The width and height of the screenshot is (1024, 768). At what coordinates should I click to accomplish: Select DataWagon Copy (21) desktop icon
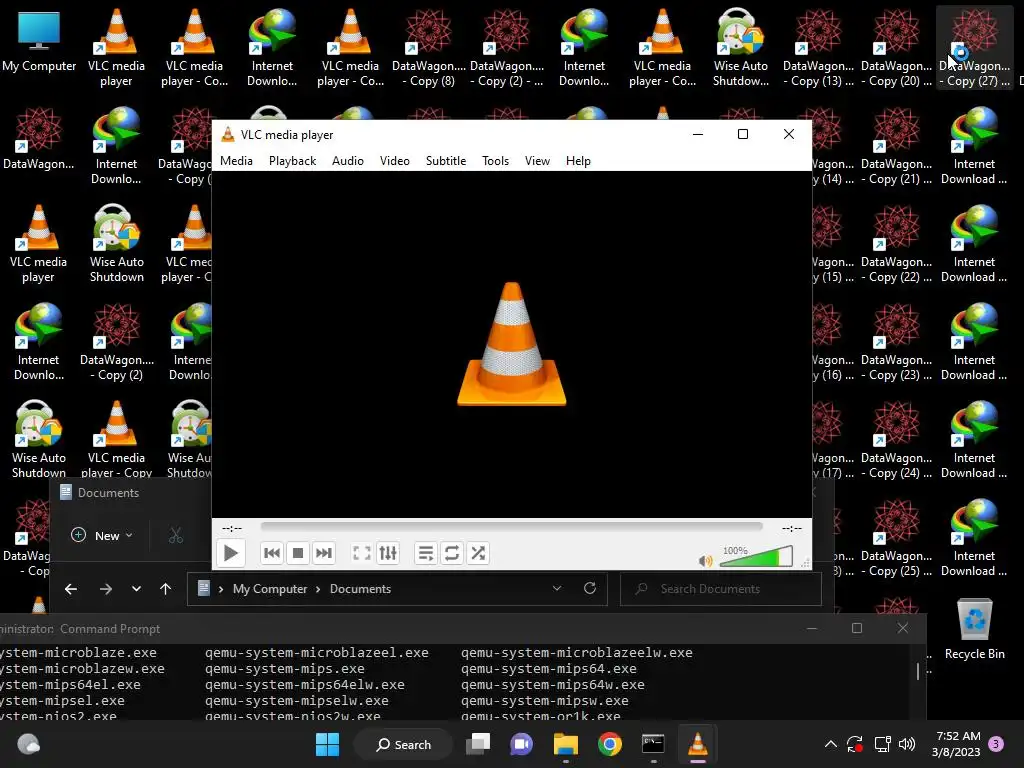click(896, 145)
